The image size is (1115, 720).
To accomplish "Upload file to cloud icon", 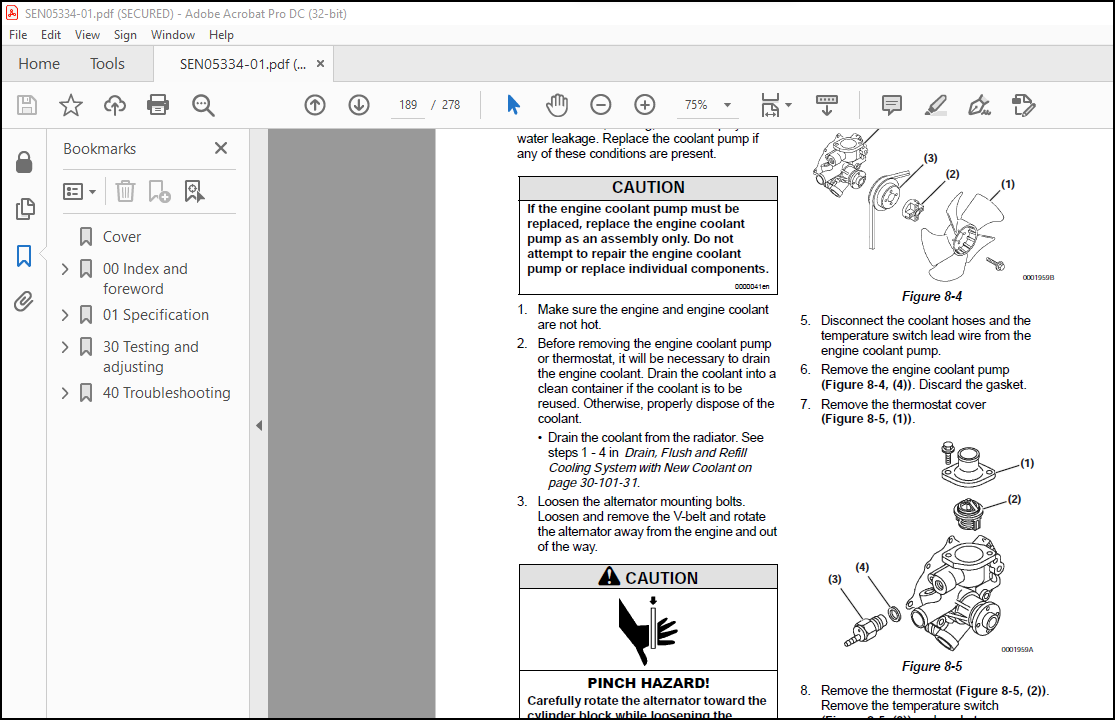I will [114, 105].
